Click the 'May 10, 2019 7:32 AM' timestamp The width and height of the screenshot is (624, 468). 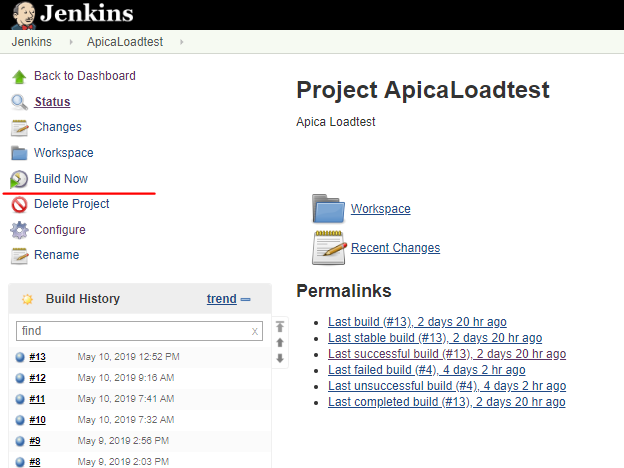[126, 420]
